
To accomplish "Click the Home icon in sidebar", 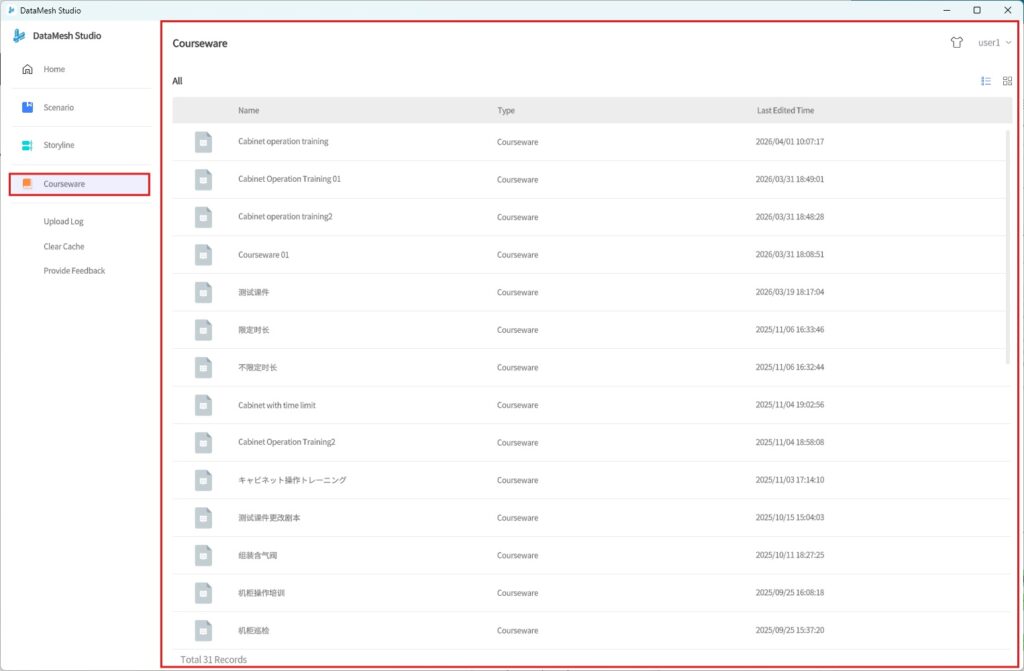I will 27,69.
